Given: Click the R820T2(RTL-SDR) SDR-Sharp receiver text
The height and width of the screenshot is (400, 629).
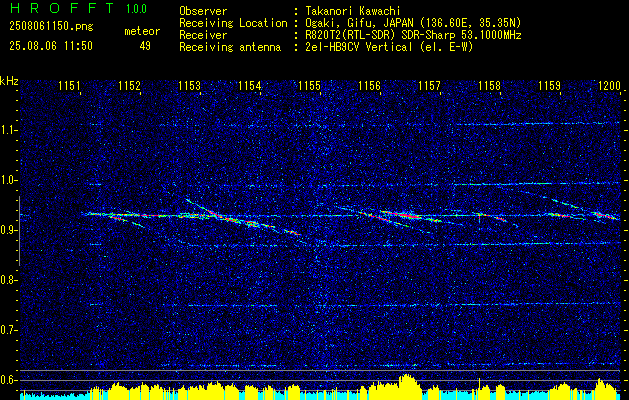Looking at the screenshot, I should pos(414,35).
